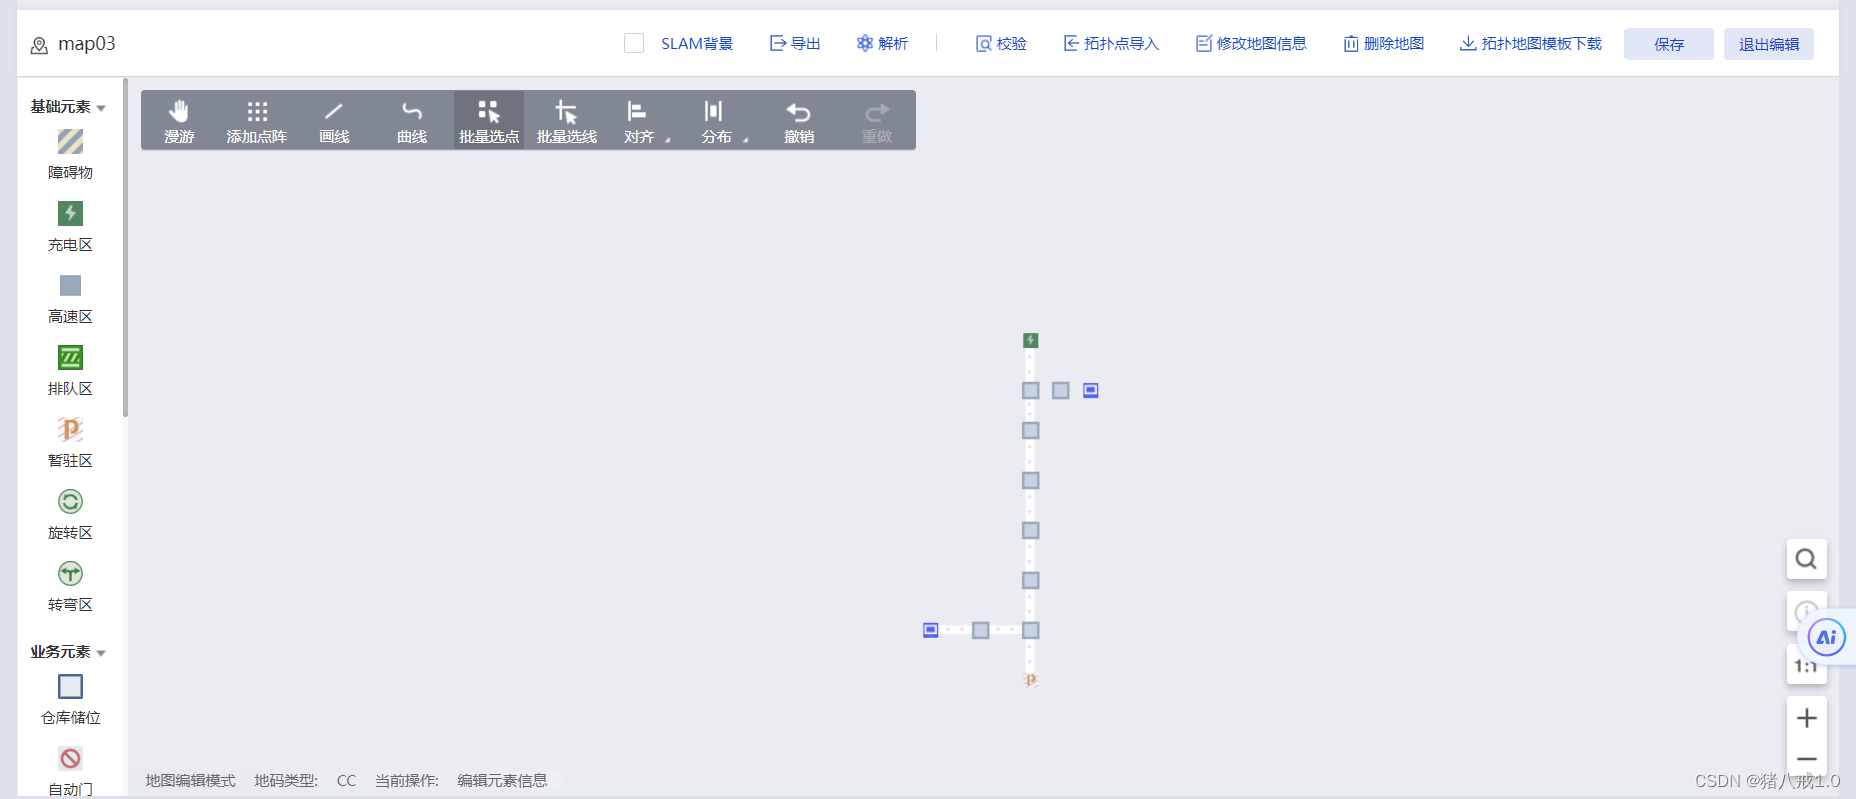Open 修改地图信息 edit map info
Screen dimensions: 1856x799
pos(1251,43)
